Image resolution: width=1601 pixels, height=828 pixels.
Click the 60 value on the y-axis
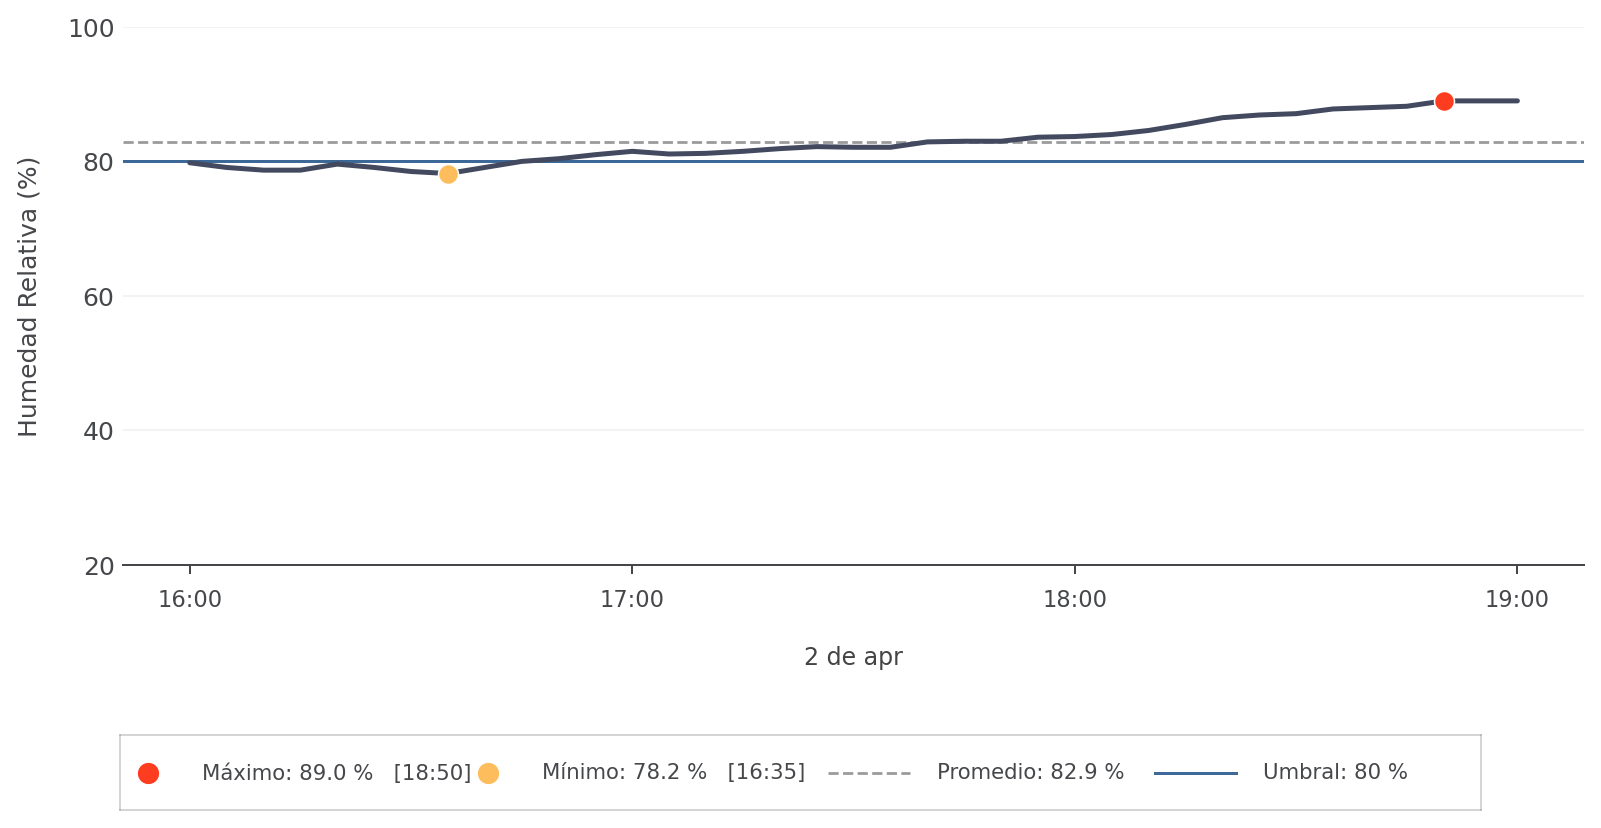tap(98, 297)
